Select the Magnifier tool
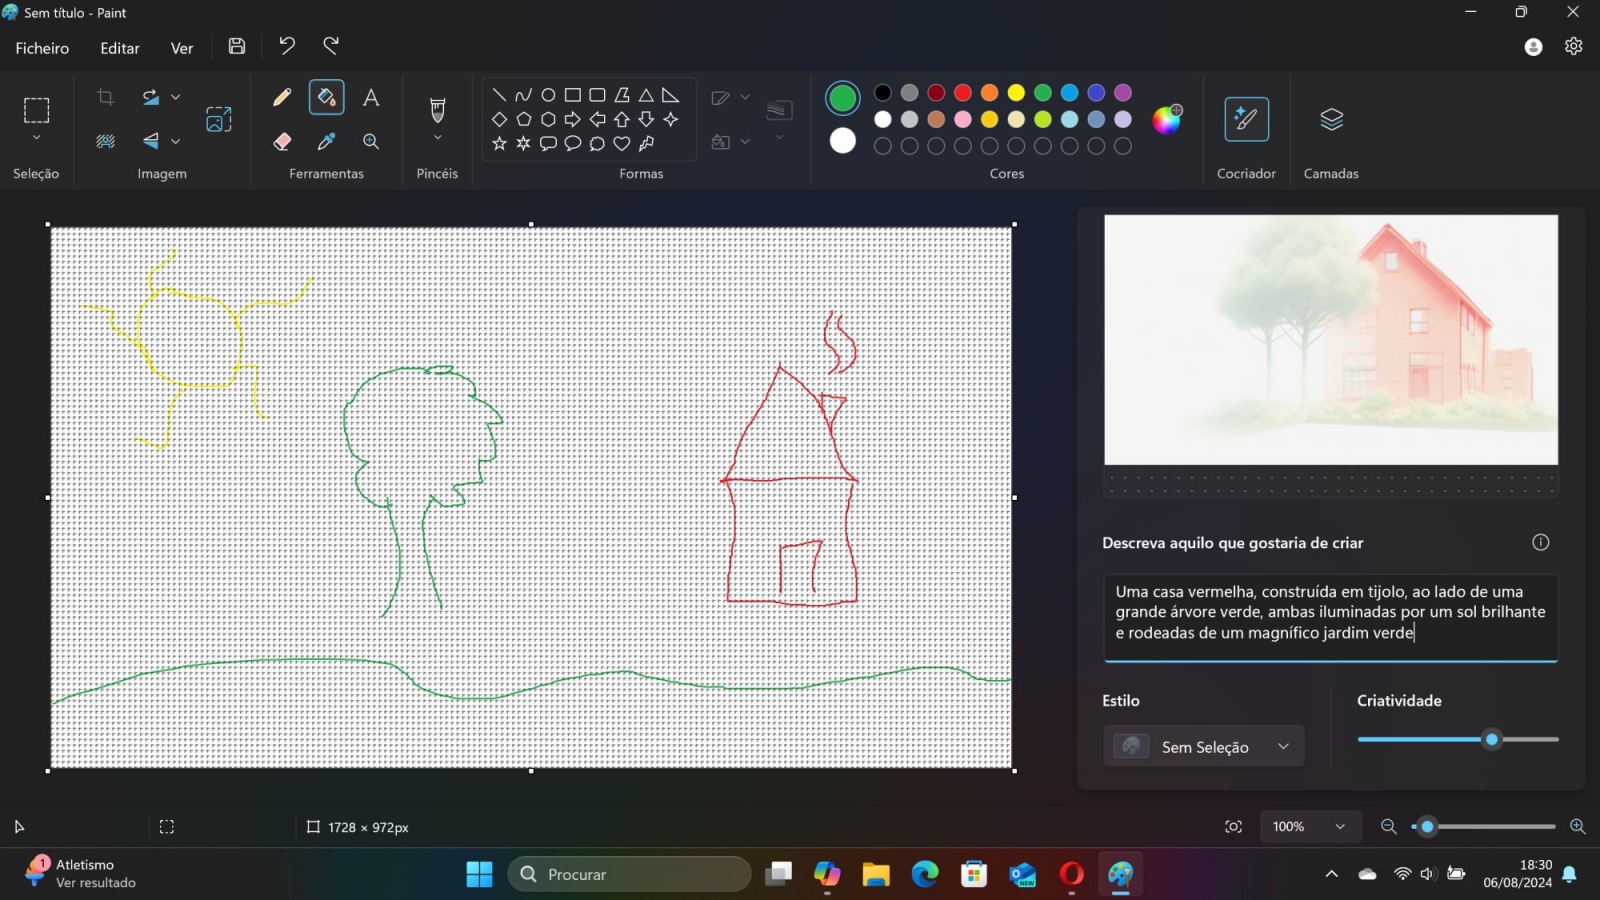Viewport: 1600px width, 900px height. (x=371, y=141)
